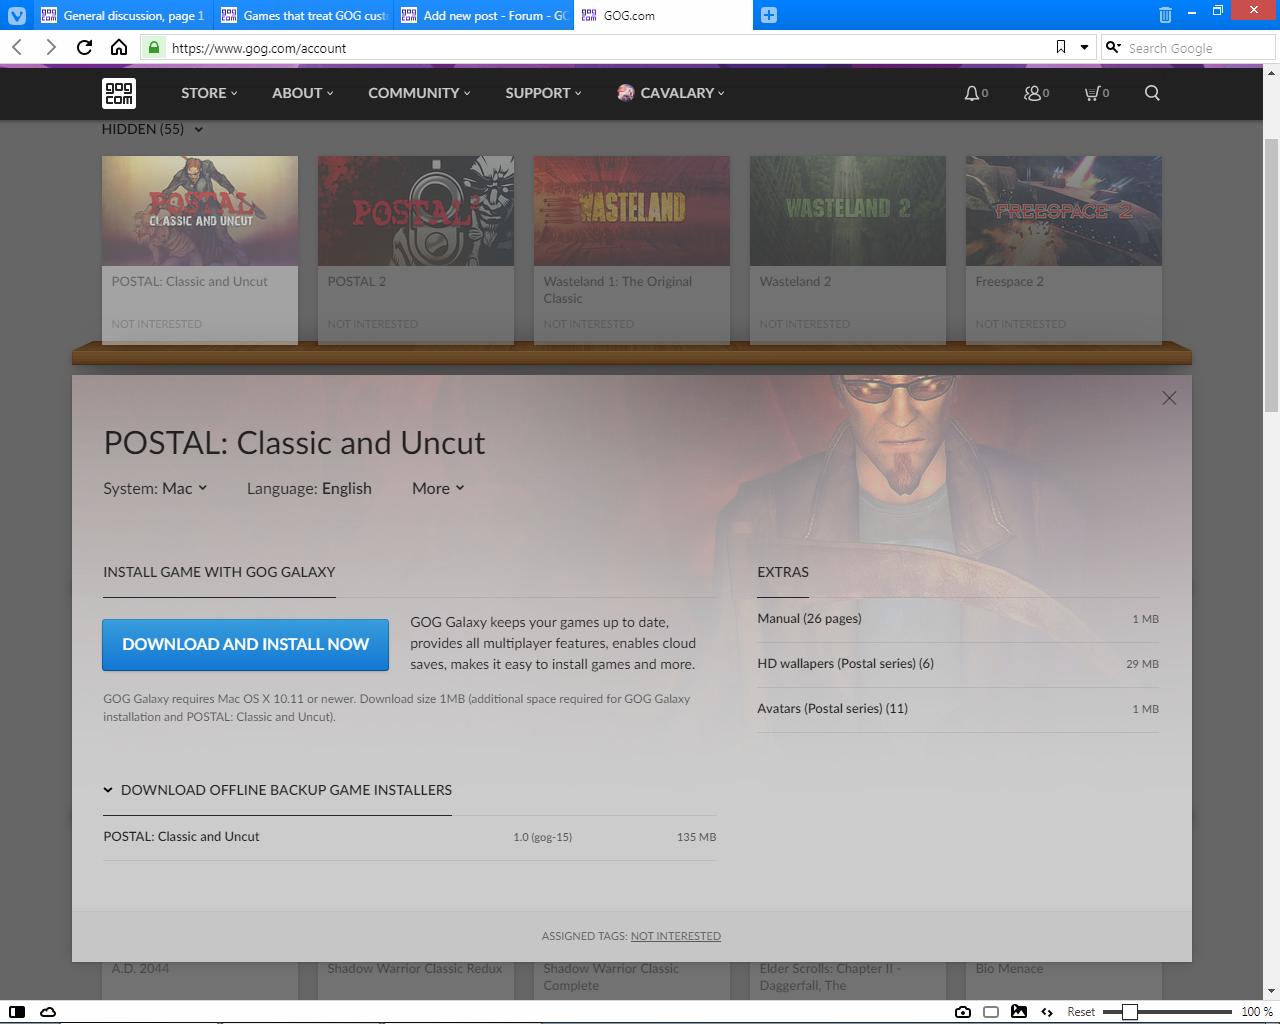This screenshot has height=1024, width=1280.
Task: Collapse Download Offline Backup Game Installers
Action: click(x=277, y=790)
